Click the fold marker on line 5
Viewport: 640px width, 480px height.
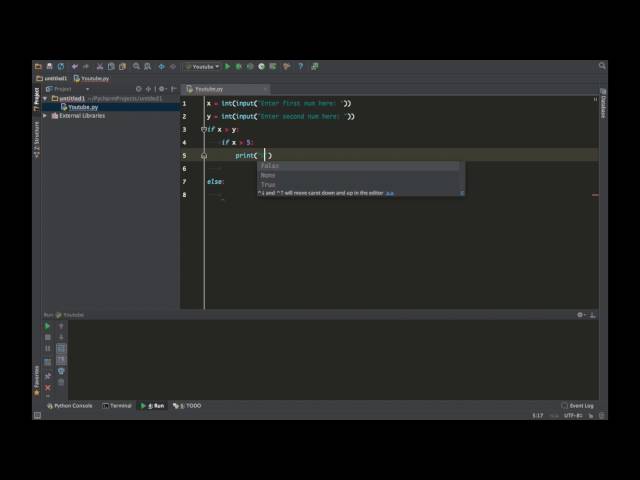point(204,156)
